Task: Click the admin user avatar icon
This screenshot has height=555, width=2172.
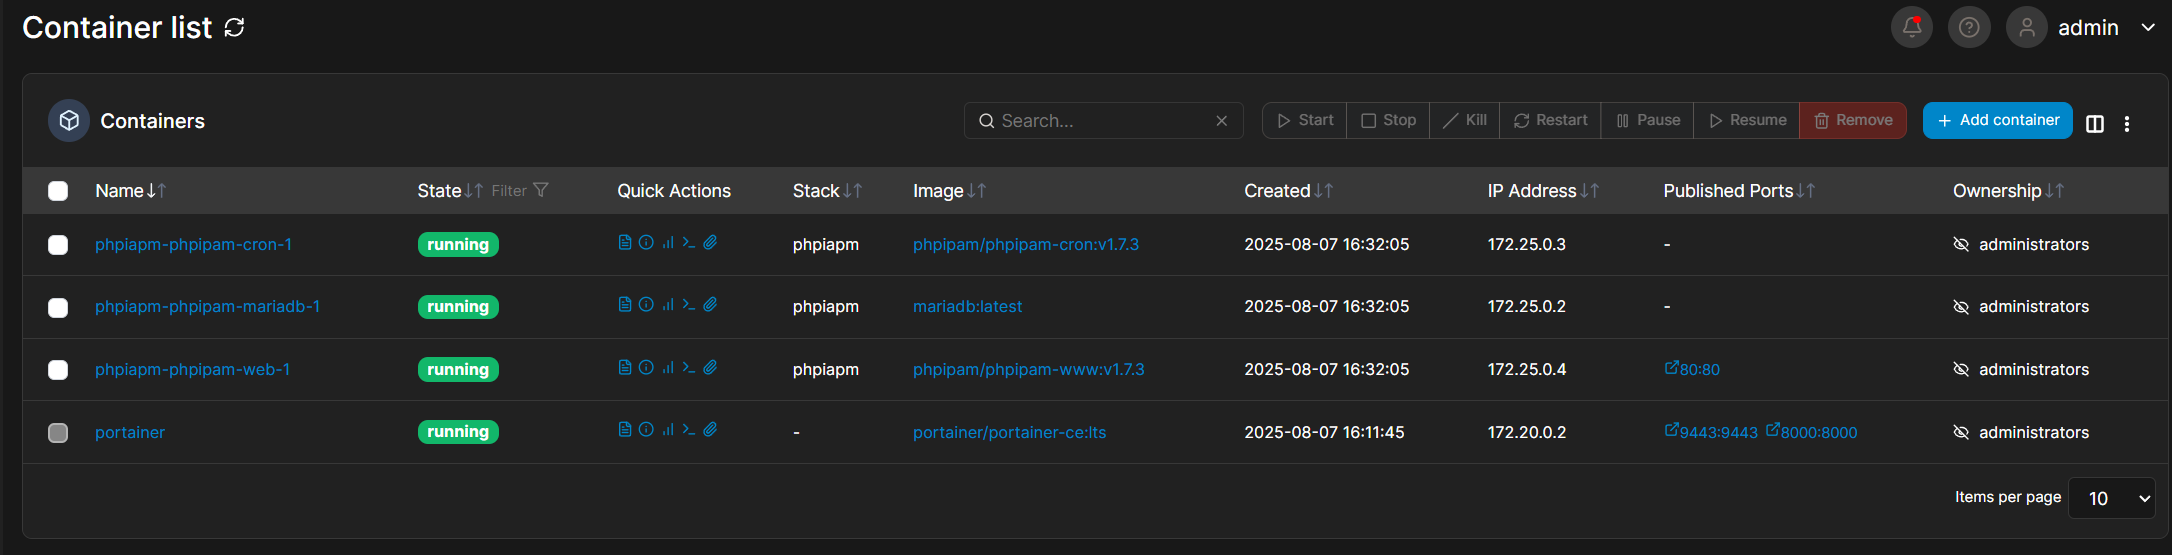Action: (2027, 28)
